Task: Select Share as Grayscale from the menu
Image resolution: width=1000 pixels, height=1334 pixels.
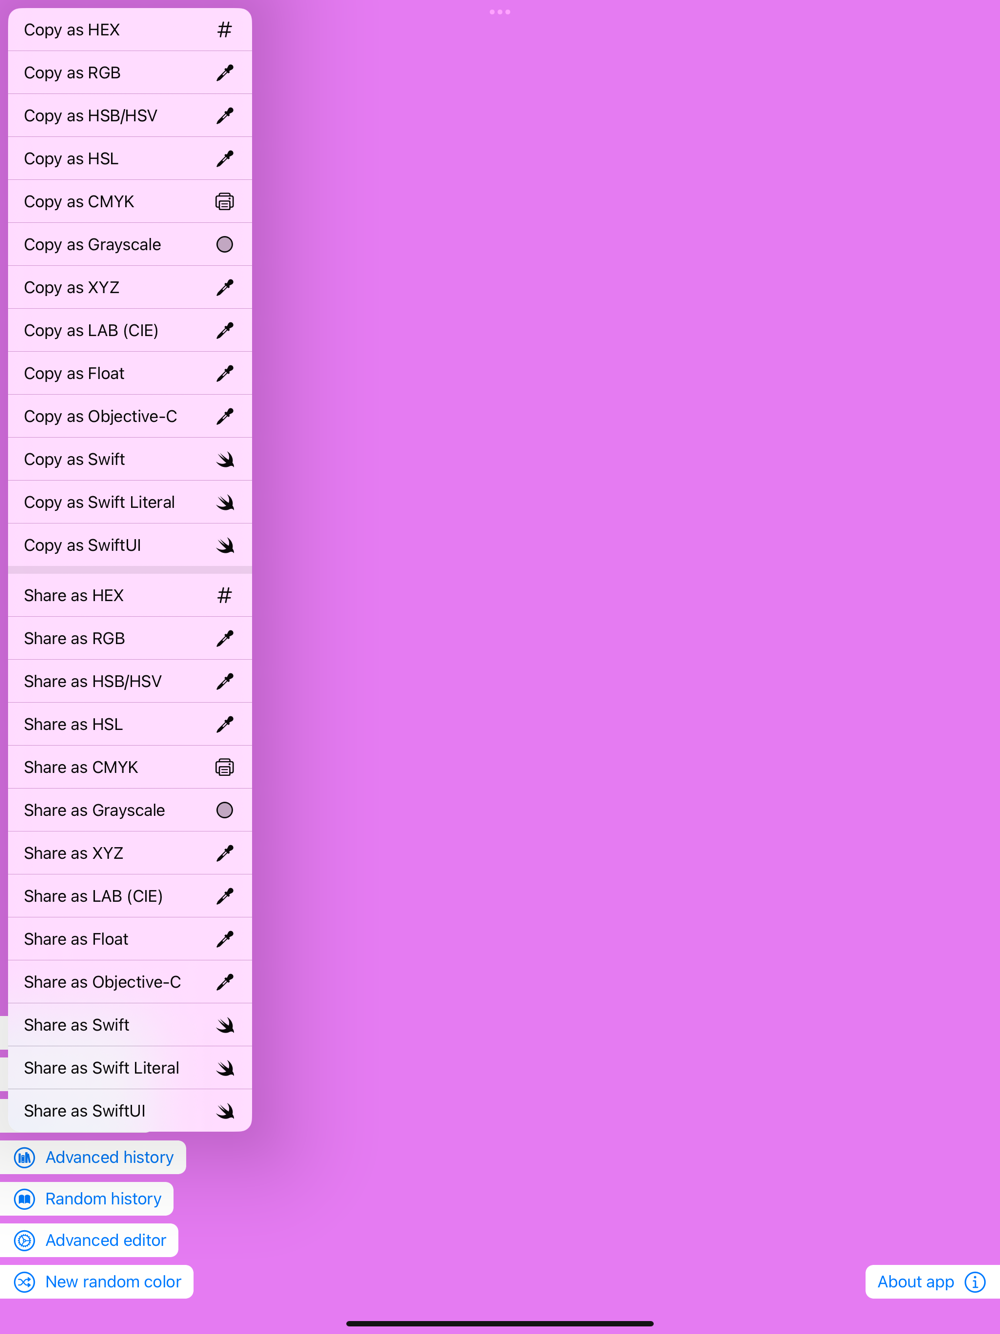Action: (x=130, y=811)
